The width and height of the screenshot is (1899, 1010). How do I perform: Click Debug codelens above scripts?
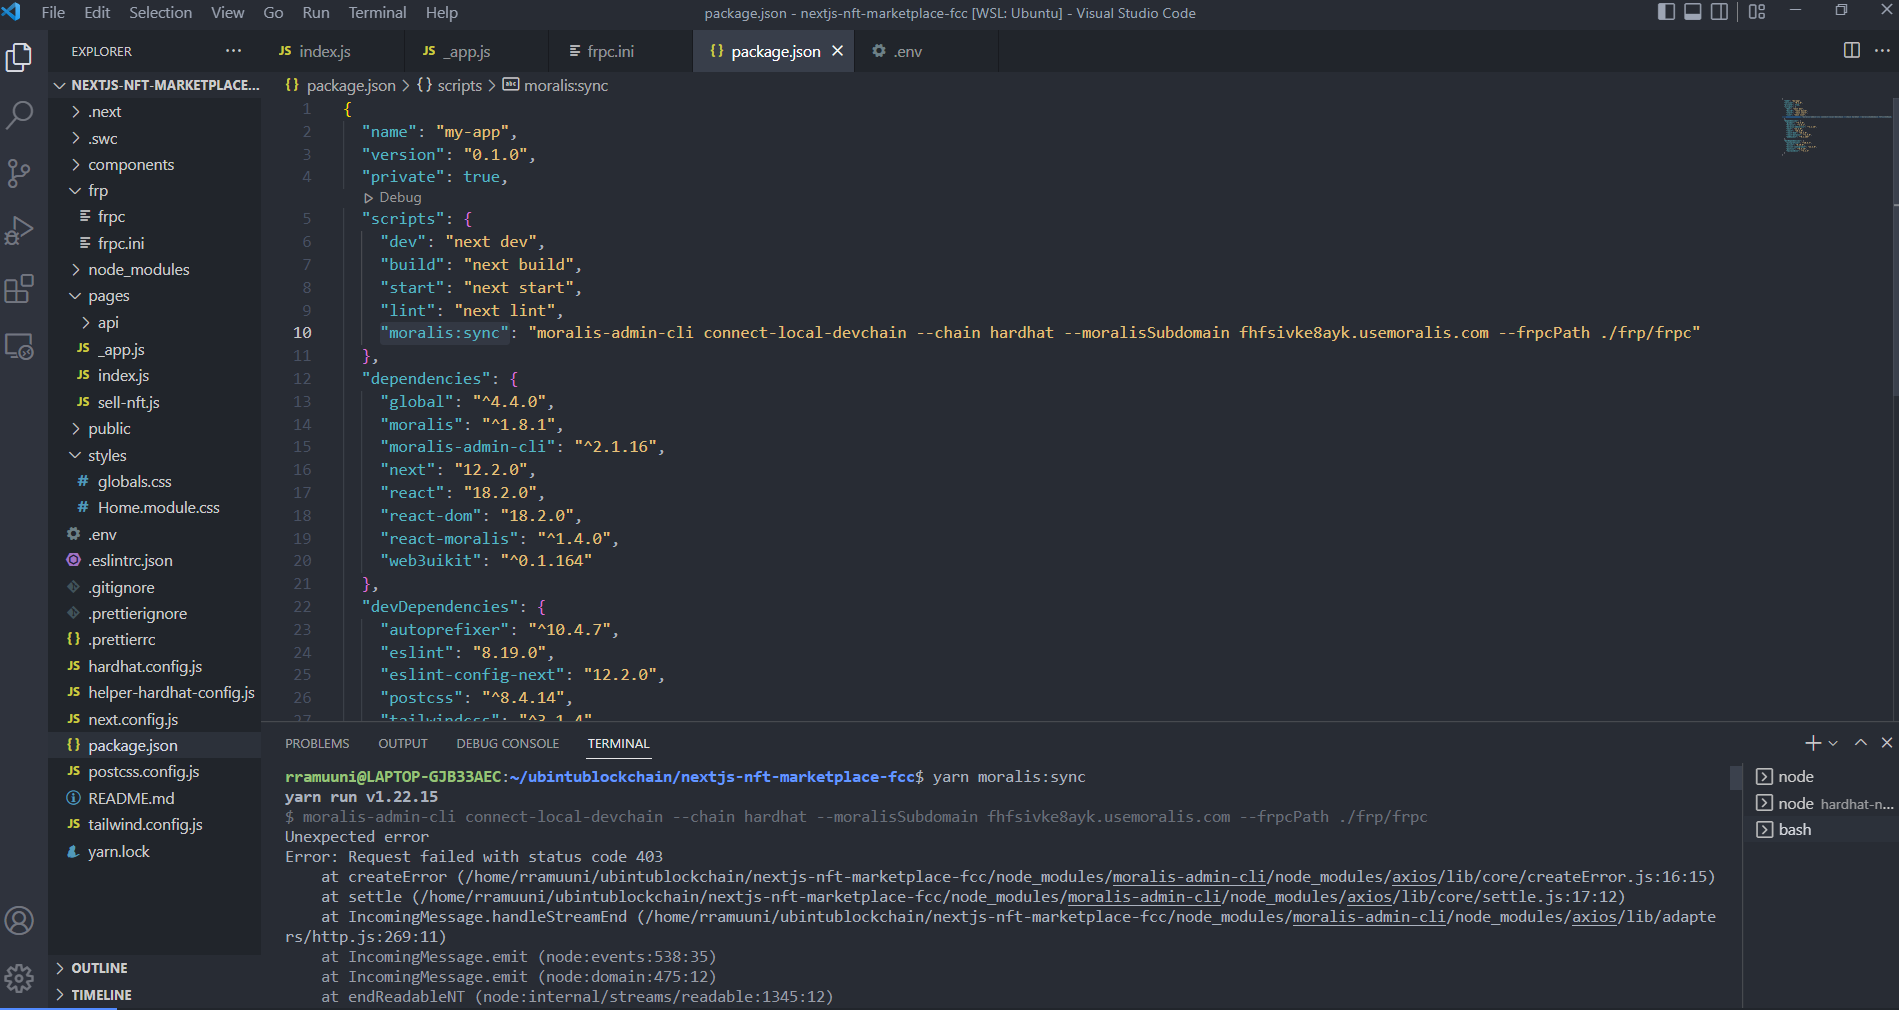click(x=400, y=198)
